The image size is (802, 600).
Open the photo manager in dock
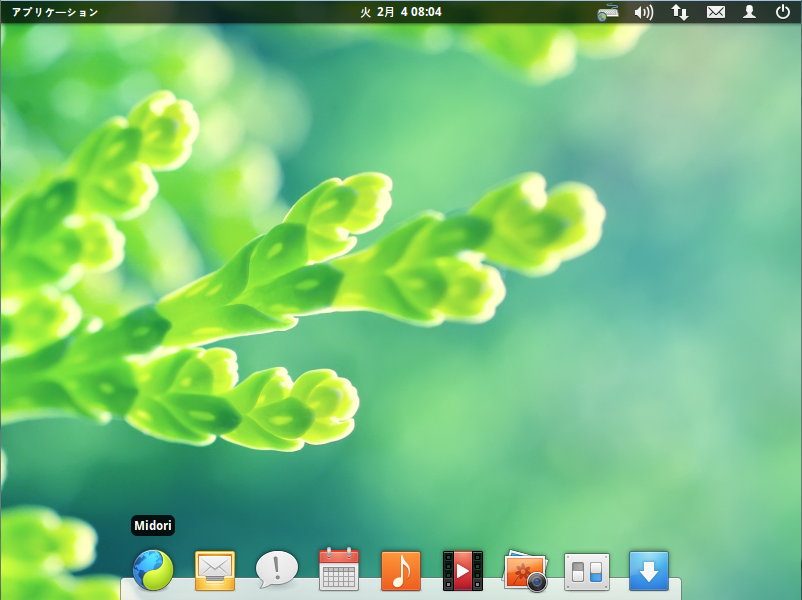click(x=525, y=570)
